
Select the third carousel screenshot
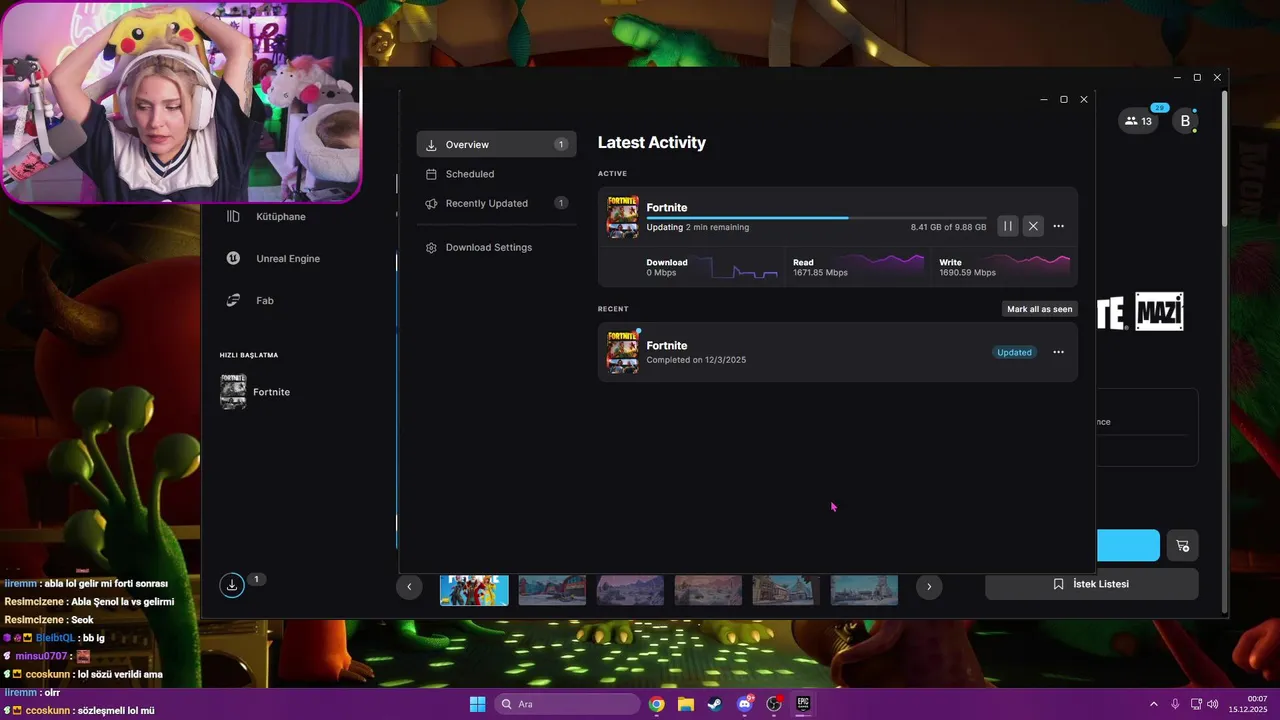[x=630, y=590]
